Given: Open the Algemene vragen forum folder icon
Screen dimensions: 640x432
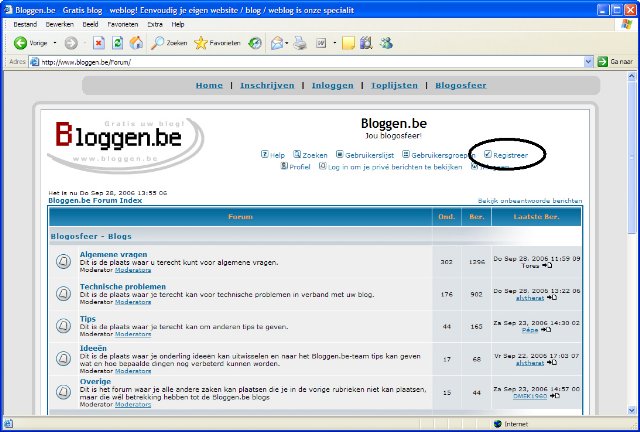Looking at the screenshot, I should click(x=62, y=263).
